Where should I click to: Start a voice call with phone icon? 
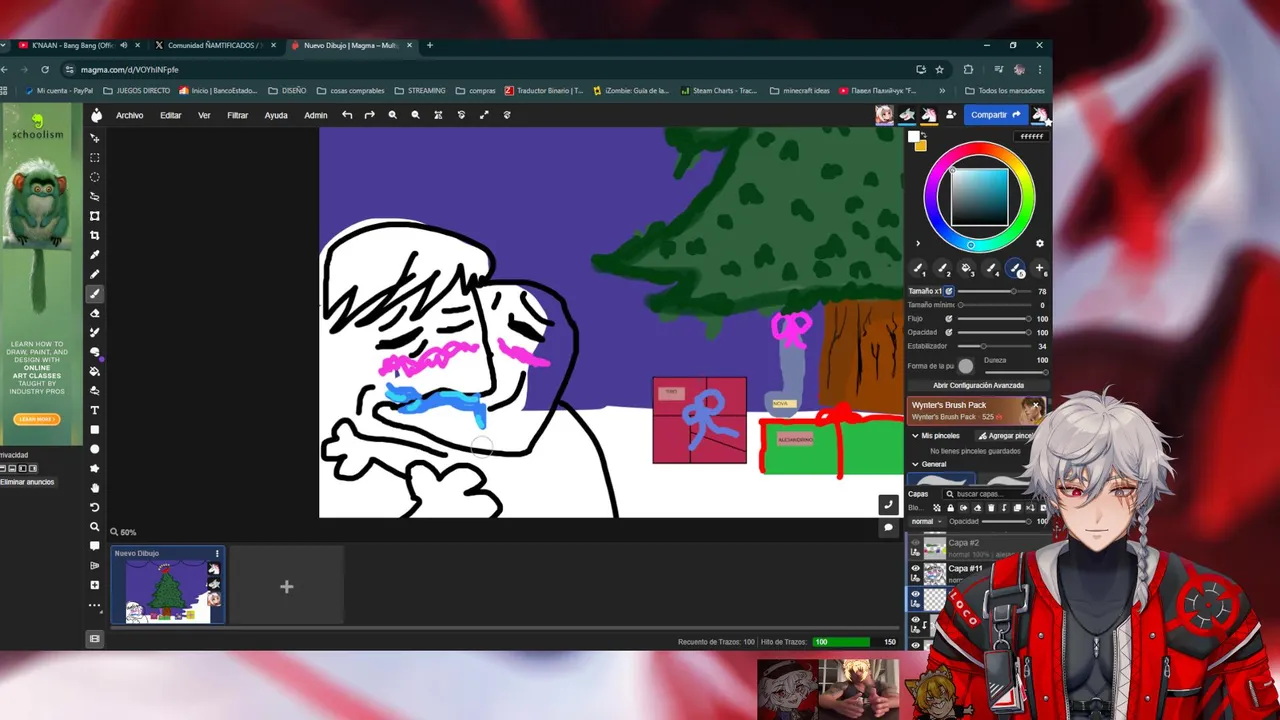click(888, 504)
